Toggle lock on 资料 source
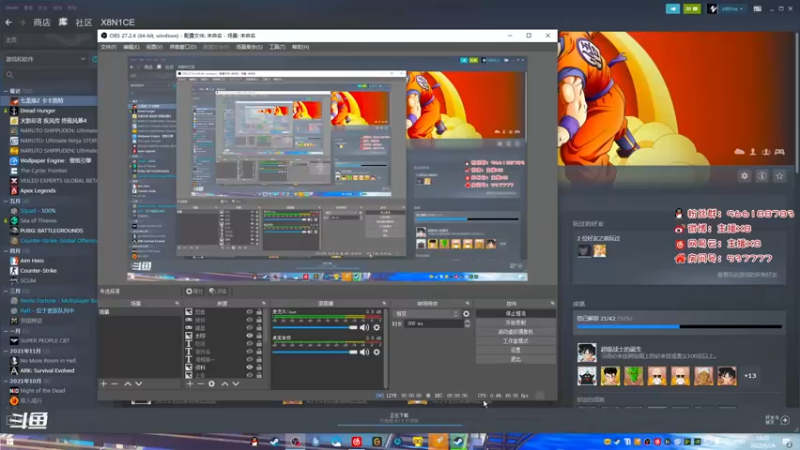The height and width of the screenshot is (450, 800). click(x=259, y=367)
